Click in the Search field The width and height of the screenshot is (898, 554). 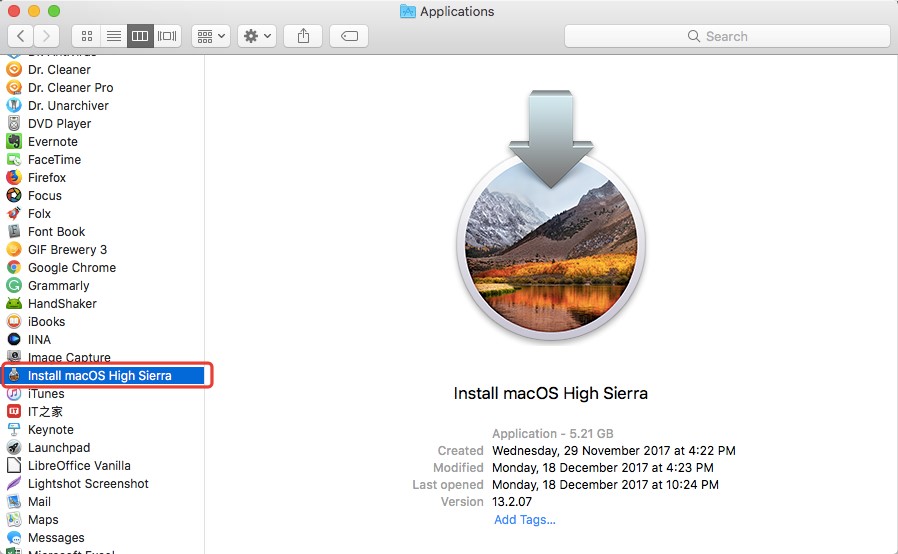[727, 36]
